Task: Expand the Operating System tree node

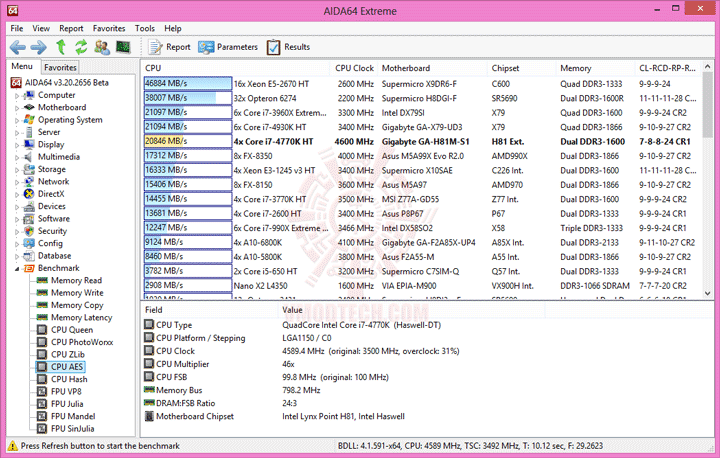Action: point(17,120)
